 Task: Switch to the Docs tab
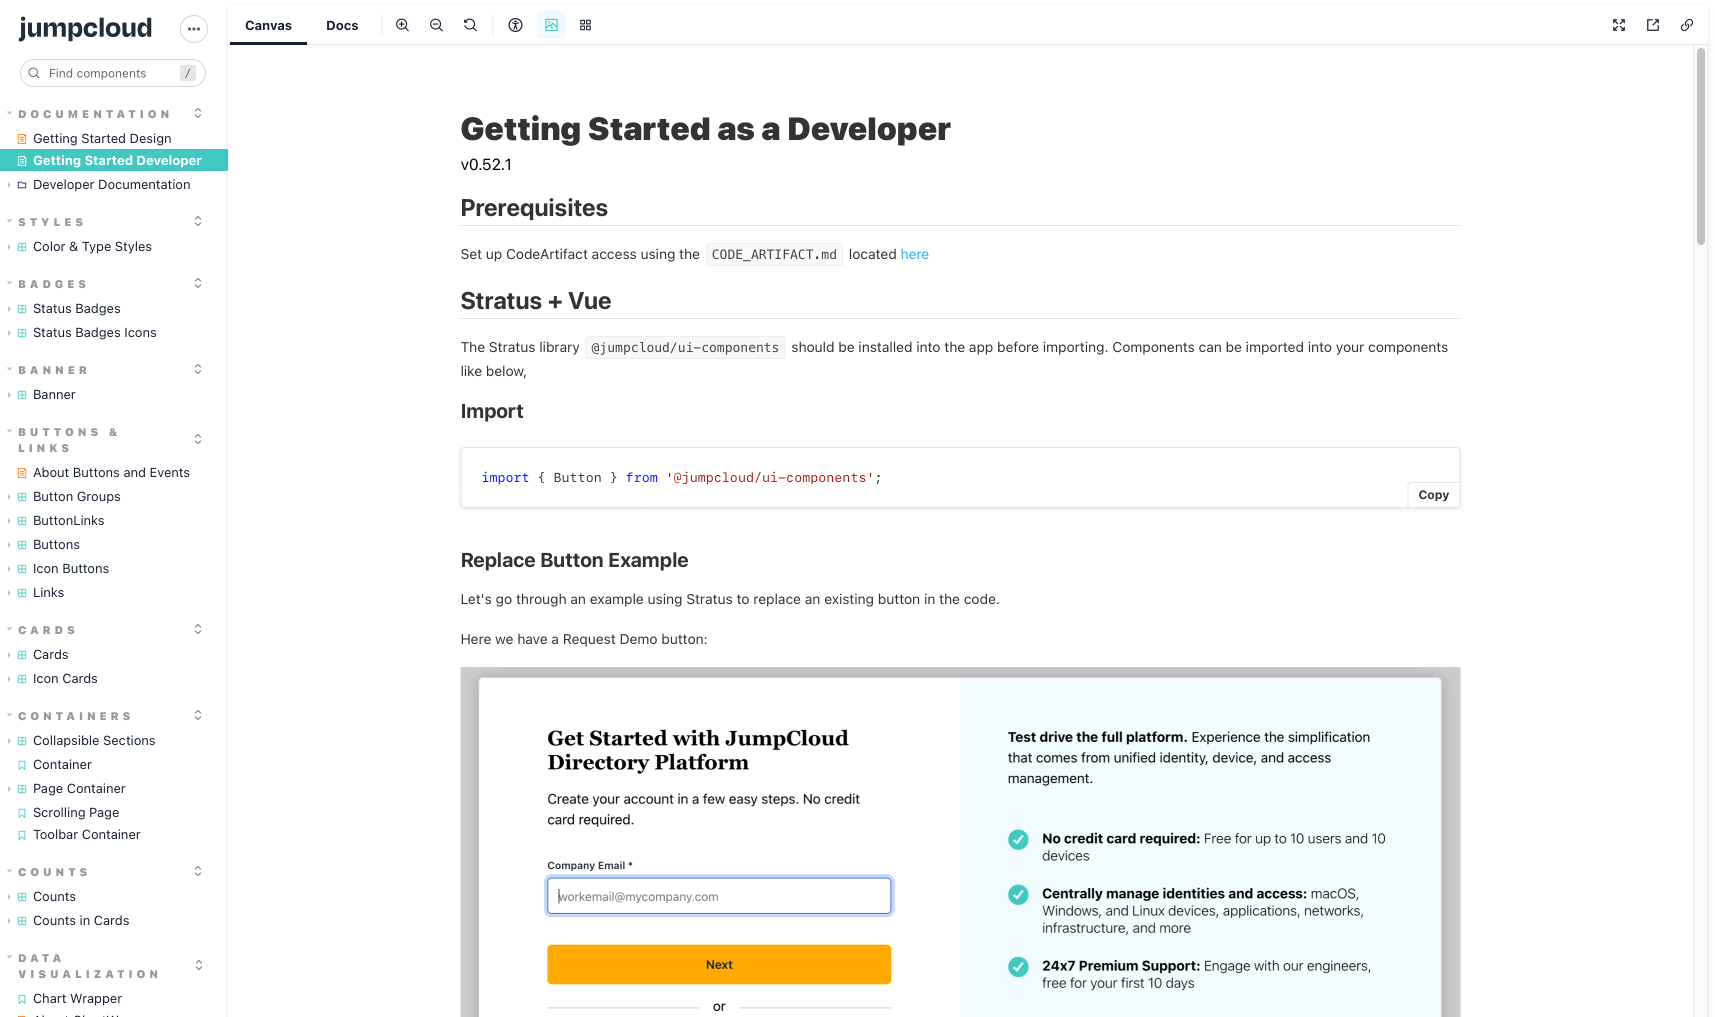pos(342,25)
